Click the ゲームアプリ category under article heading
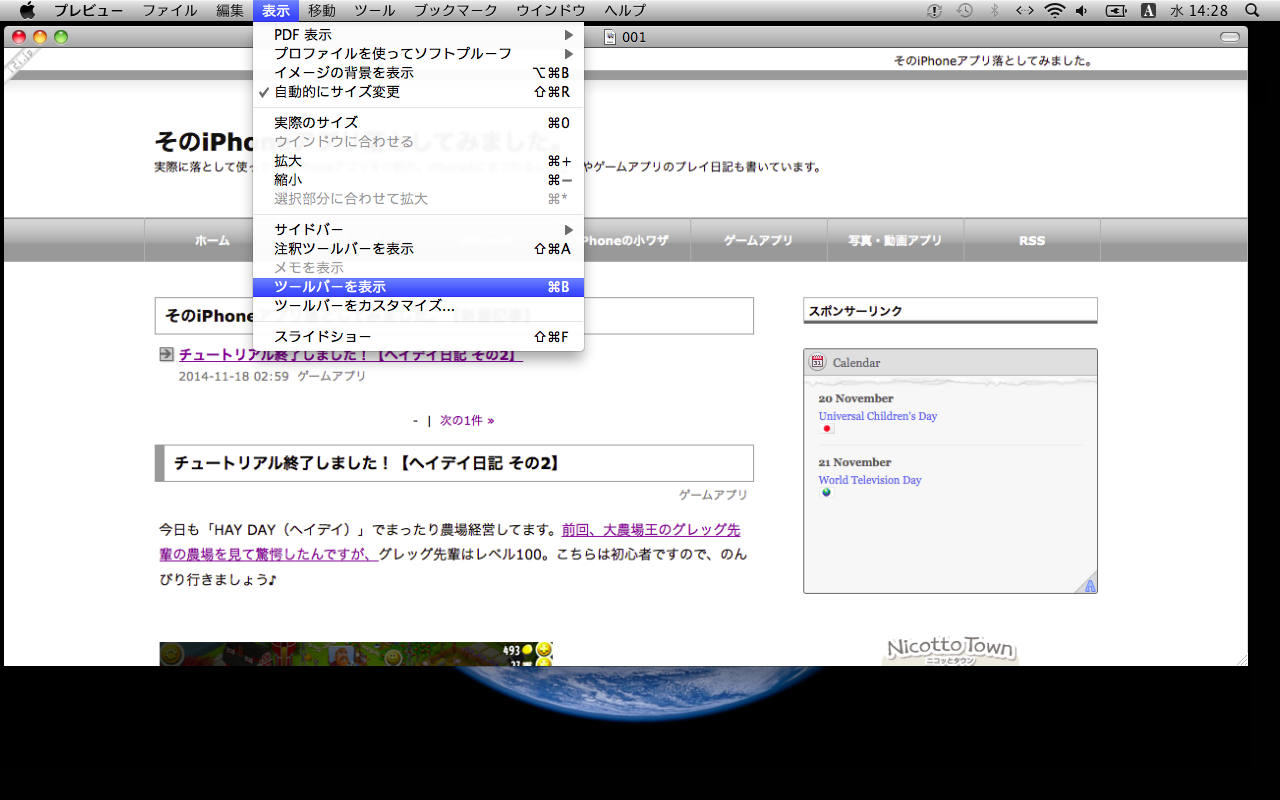 click(x=713, y=495)
